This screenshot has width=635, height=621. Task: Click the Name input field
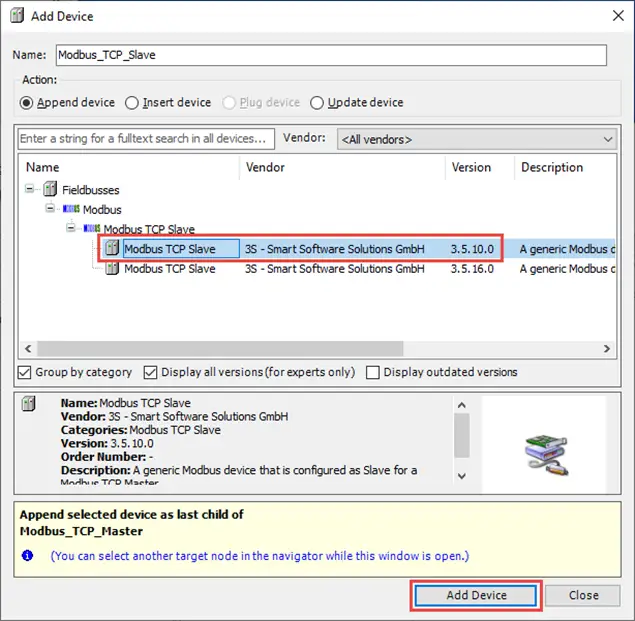click(331, 55)
